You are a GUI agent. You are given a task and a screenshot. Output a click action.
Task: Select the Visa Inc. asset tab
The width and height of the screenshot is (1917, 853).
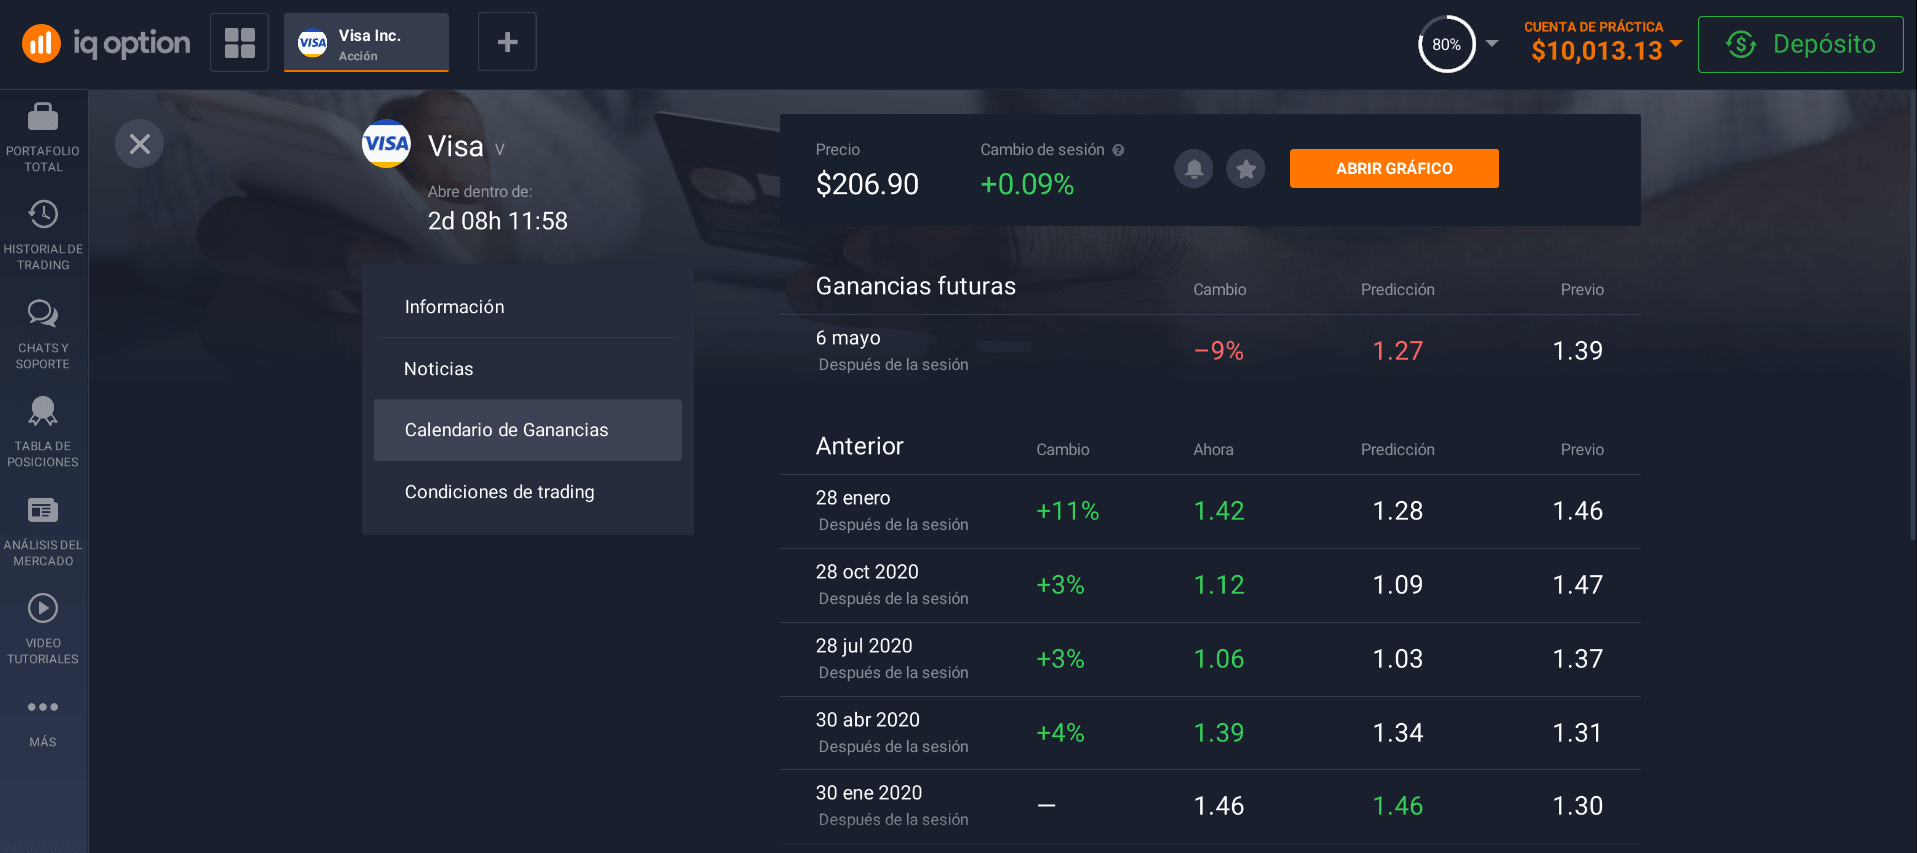point(366,43)
